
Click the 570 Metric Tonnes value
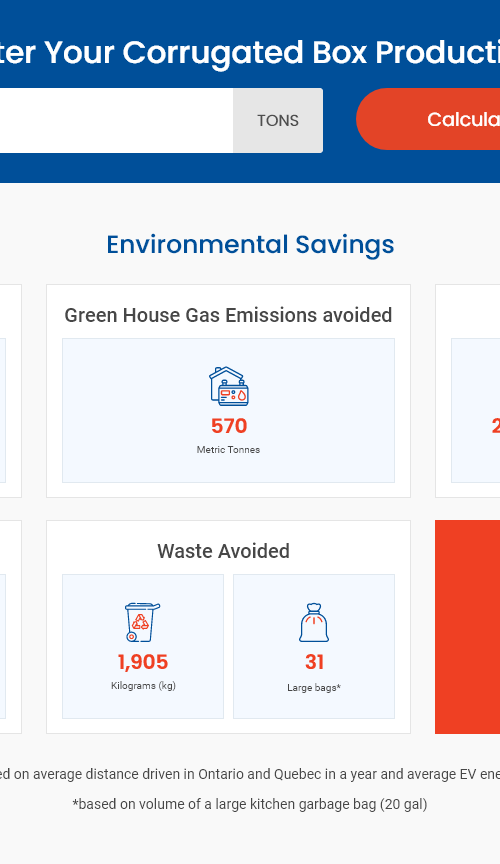[229, 426]
